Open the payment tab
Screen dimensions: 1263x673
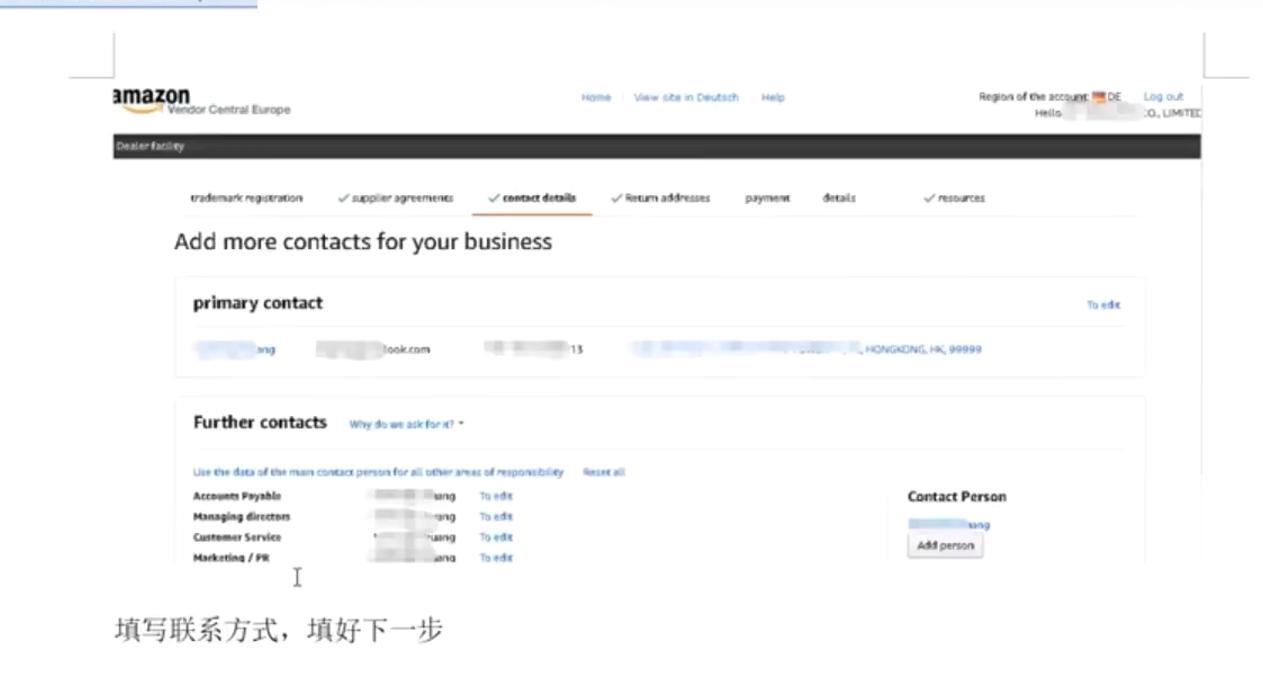pos(767,198)
